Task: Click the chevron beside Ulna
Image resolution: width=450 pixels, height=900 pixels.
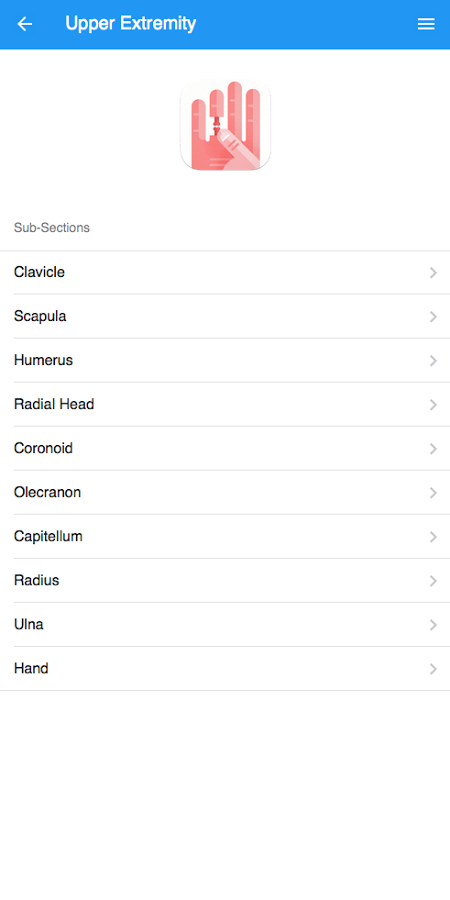Action: [433, 625]
